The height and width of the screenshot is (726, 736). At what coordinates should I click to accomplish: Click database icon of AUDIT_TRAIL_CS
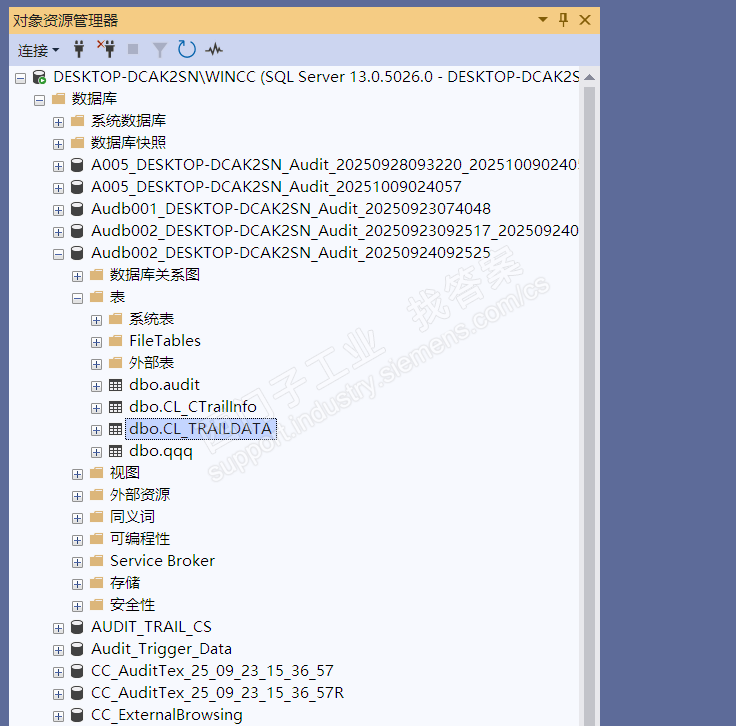[77, 627]
